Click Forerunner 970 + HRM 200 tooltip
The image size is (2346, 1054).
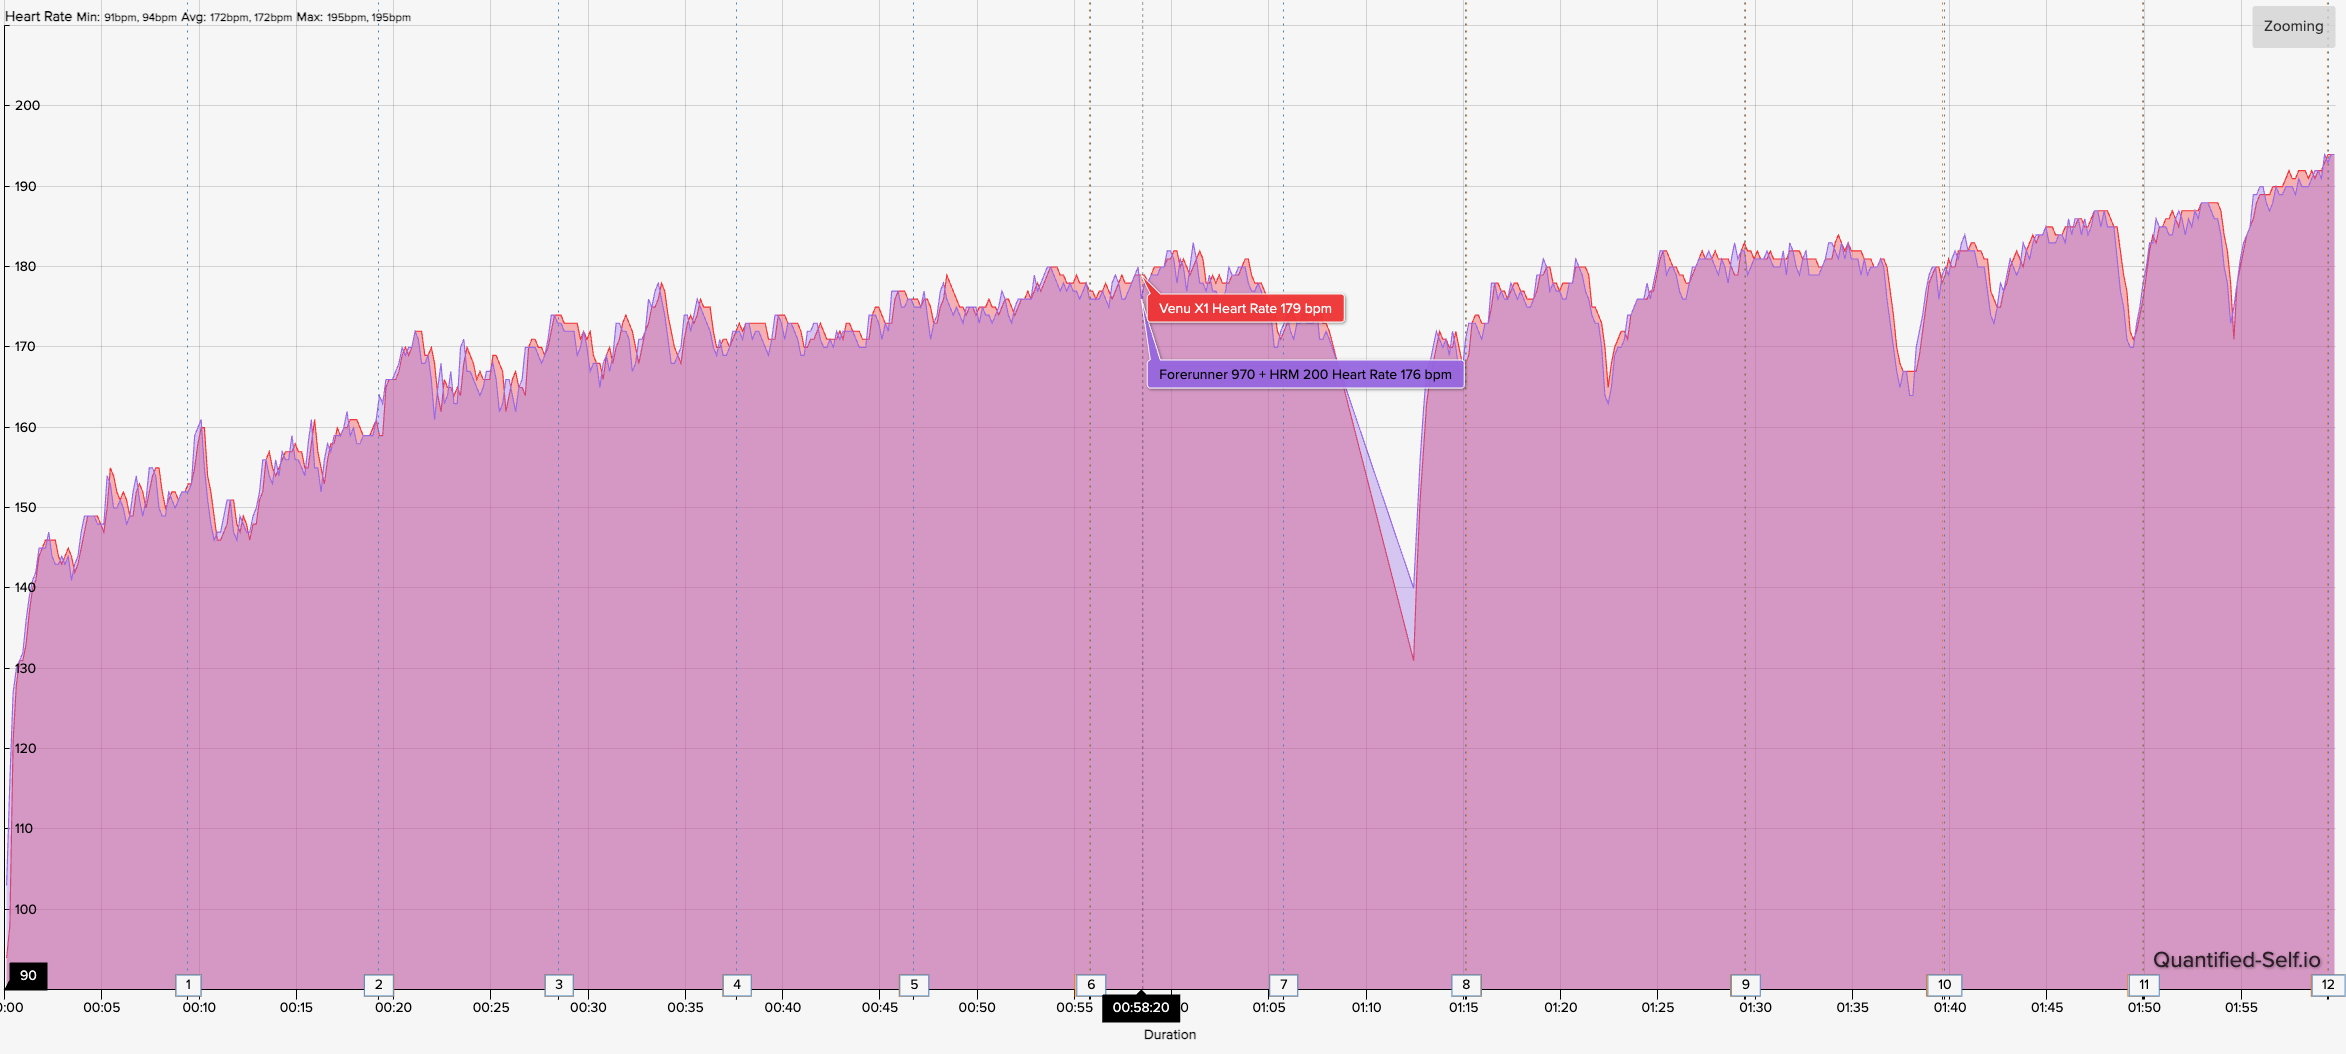(1305, 374)
